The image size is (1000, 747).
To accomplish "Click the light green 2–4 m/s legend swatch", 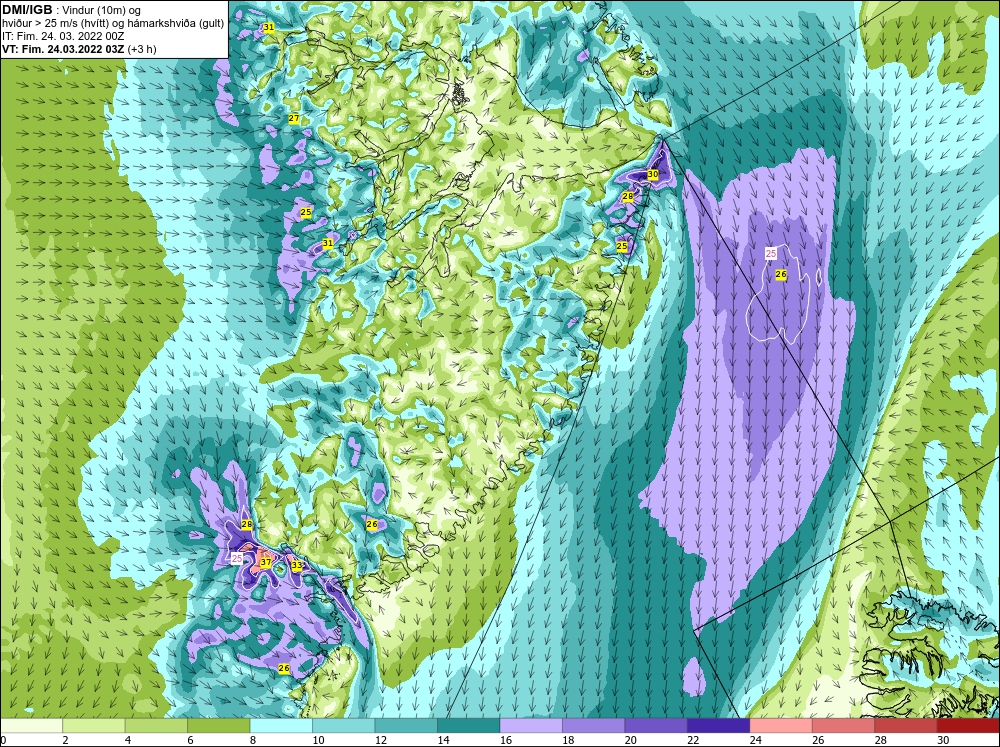I will click(94, 725).
